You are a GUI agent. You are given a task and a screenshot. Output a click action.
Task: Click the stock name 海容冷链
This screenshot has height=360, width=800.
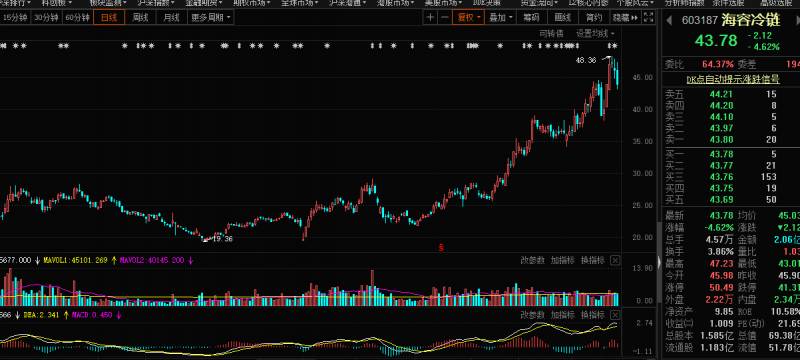point(750,20)
